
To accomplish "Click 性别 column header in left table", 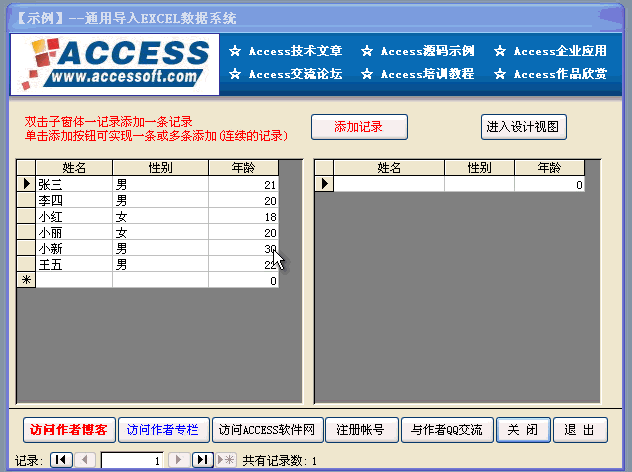I will point(160,168).
